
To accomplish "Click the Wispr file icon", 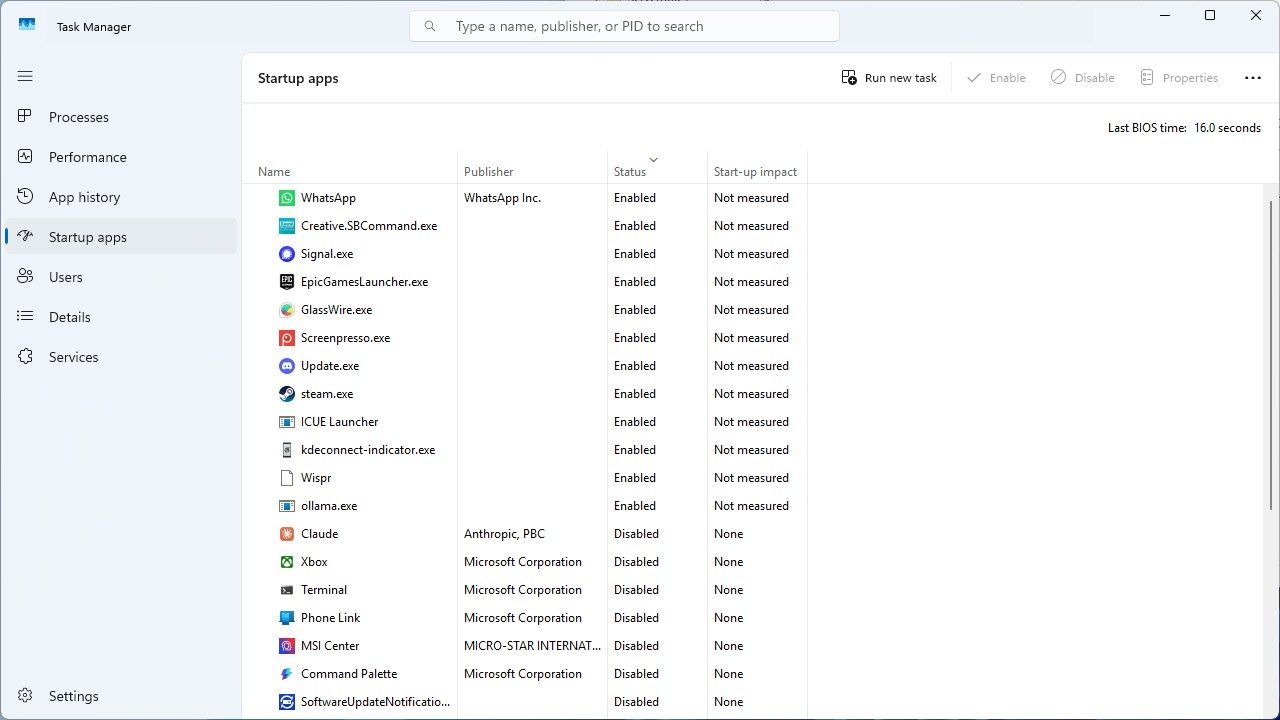I will 287,478.
